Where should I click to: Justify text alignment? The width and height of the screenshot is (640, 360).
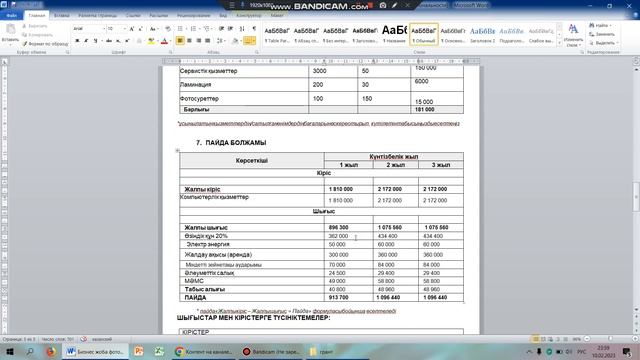pyautogui.click(x=208, y=41)
